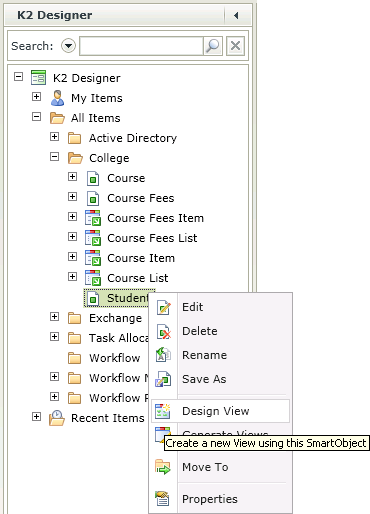
Task: Collapse the All Items node
Action: click(x=36, y=117)
